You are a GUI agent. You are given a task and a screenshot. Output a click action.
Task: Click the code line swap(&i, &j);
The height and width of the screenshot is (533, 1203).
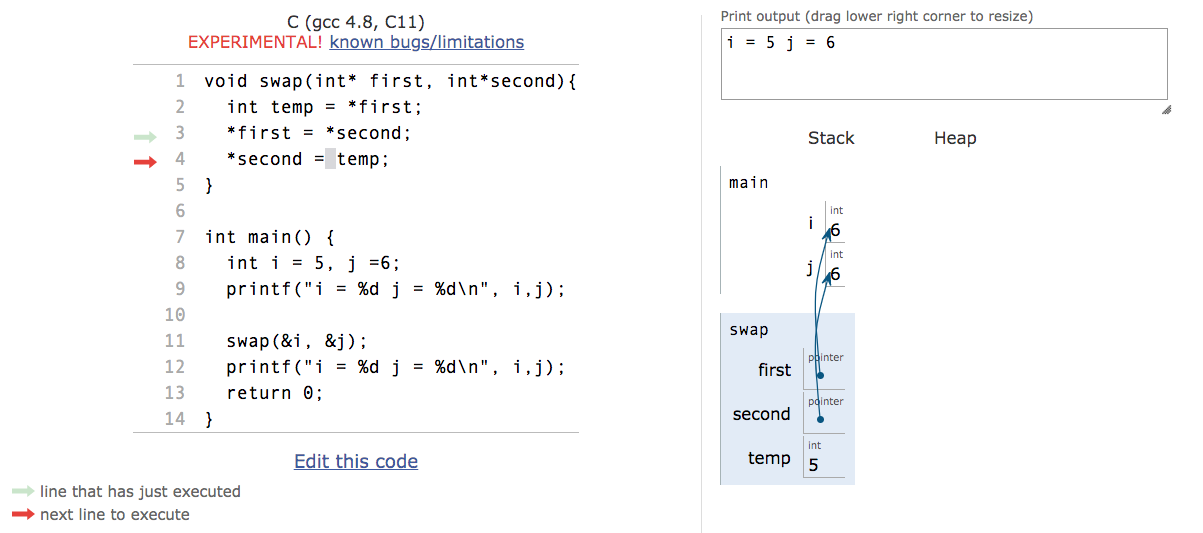[297, 341]
